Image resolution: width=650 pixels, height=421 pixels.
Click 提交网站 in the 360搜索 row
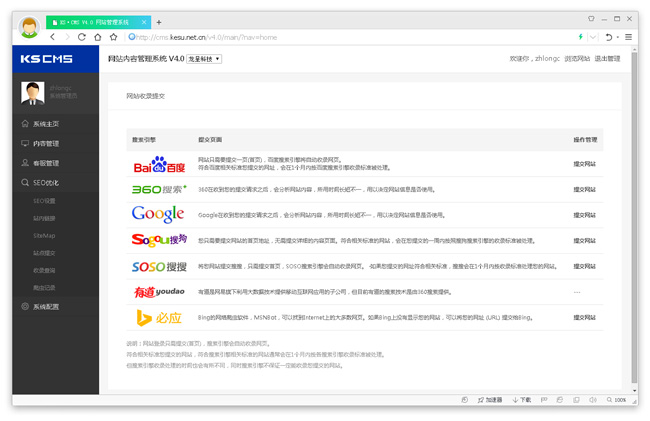pyautogui.click(x=585, y=190)
